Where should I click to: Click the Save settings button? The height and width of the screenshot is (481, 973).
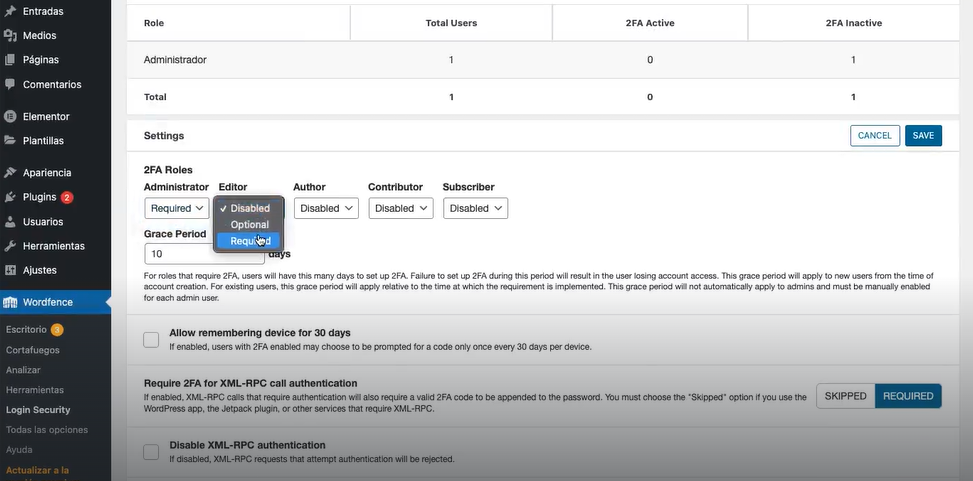point(923,135)
